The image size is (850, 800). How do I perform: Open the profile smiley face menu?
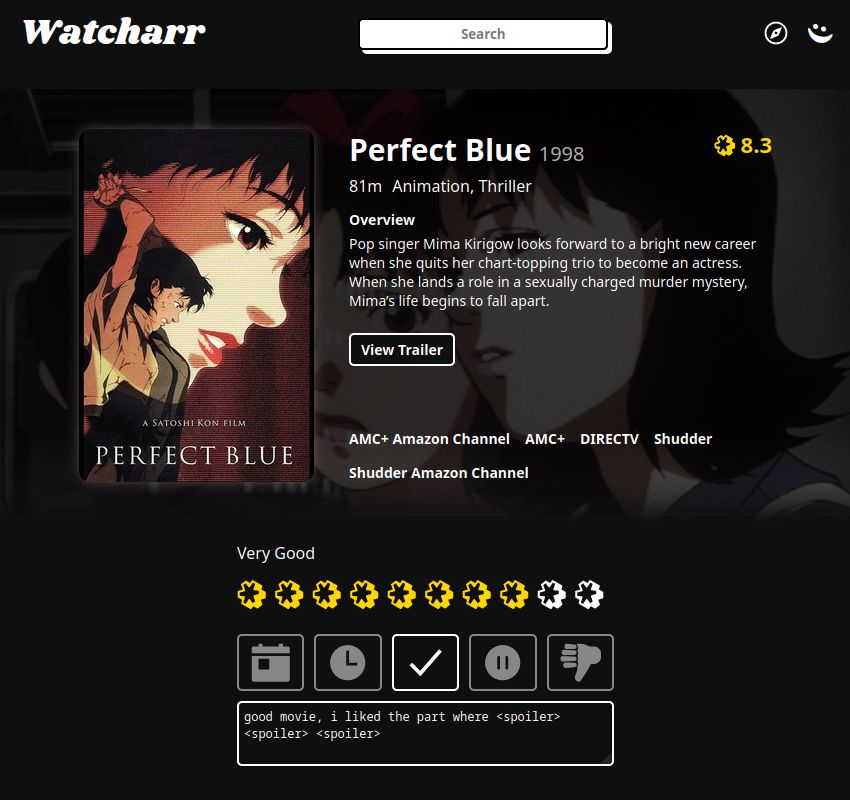[x=820, y=33]
